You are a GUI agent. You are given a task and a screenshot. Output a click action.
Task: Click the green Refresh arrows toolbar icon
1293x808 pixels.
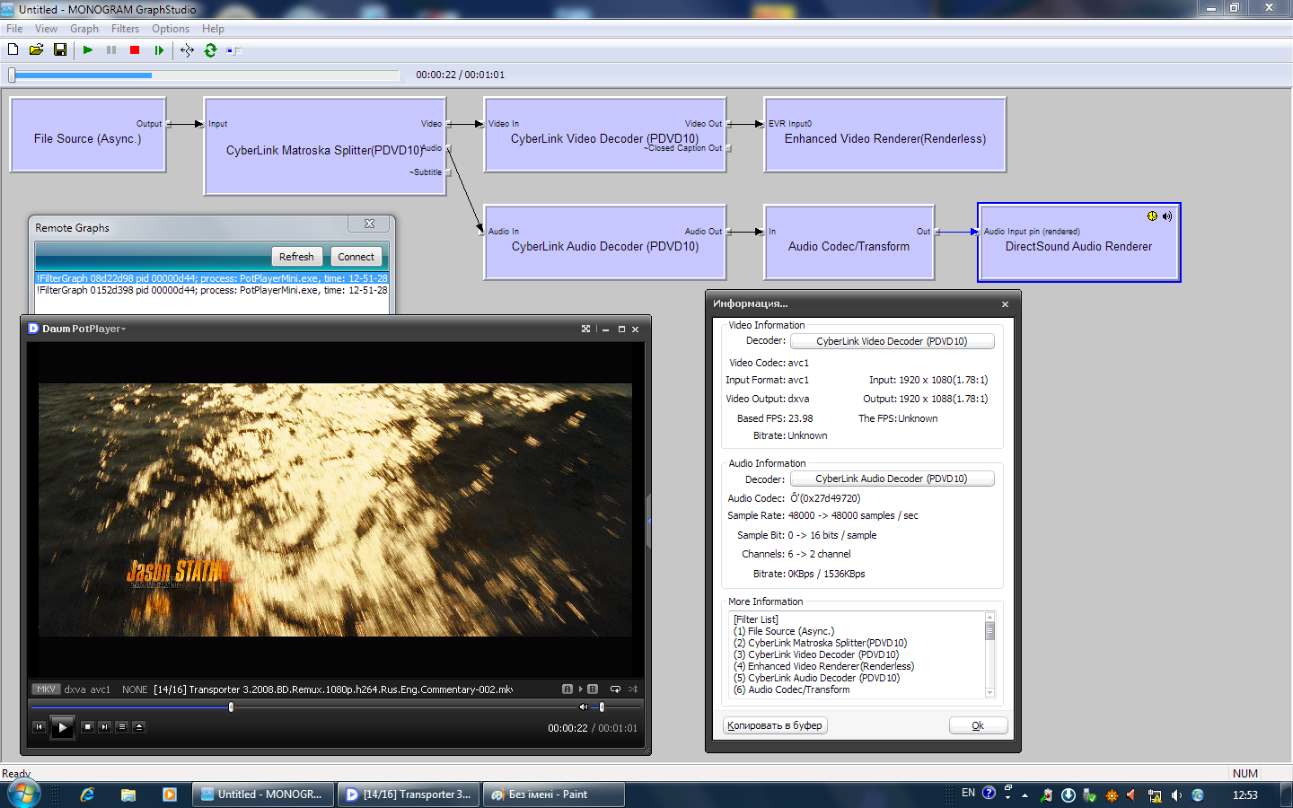[210, 50]
